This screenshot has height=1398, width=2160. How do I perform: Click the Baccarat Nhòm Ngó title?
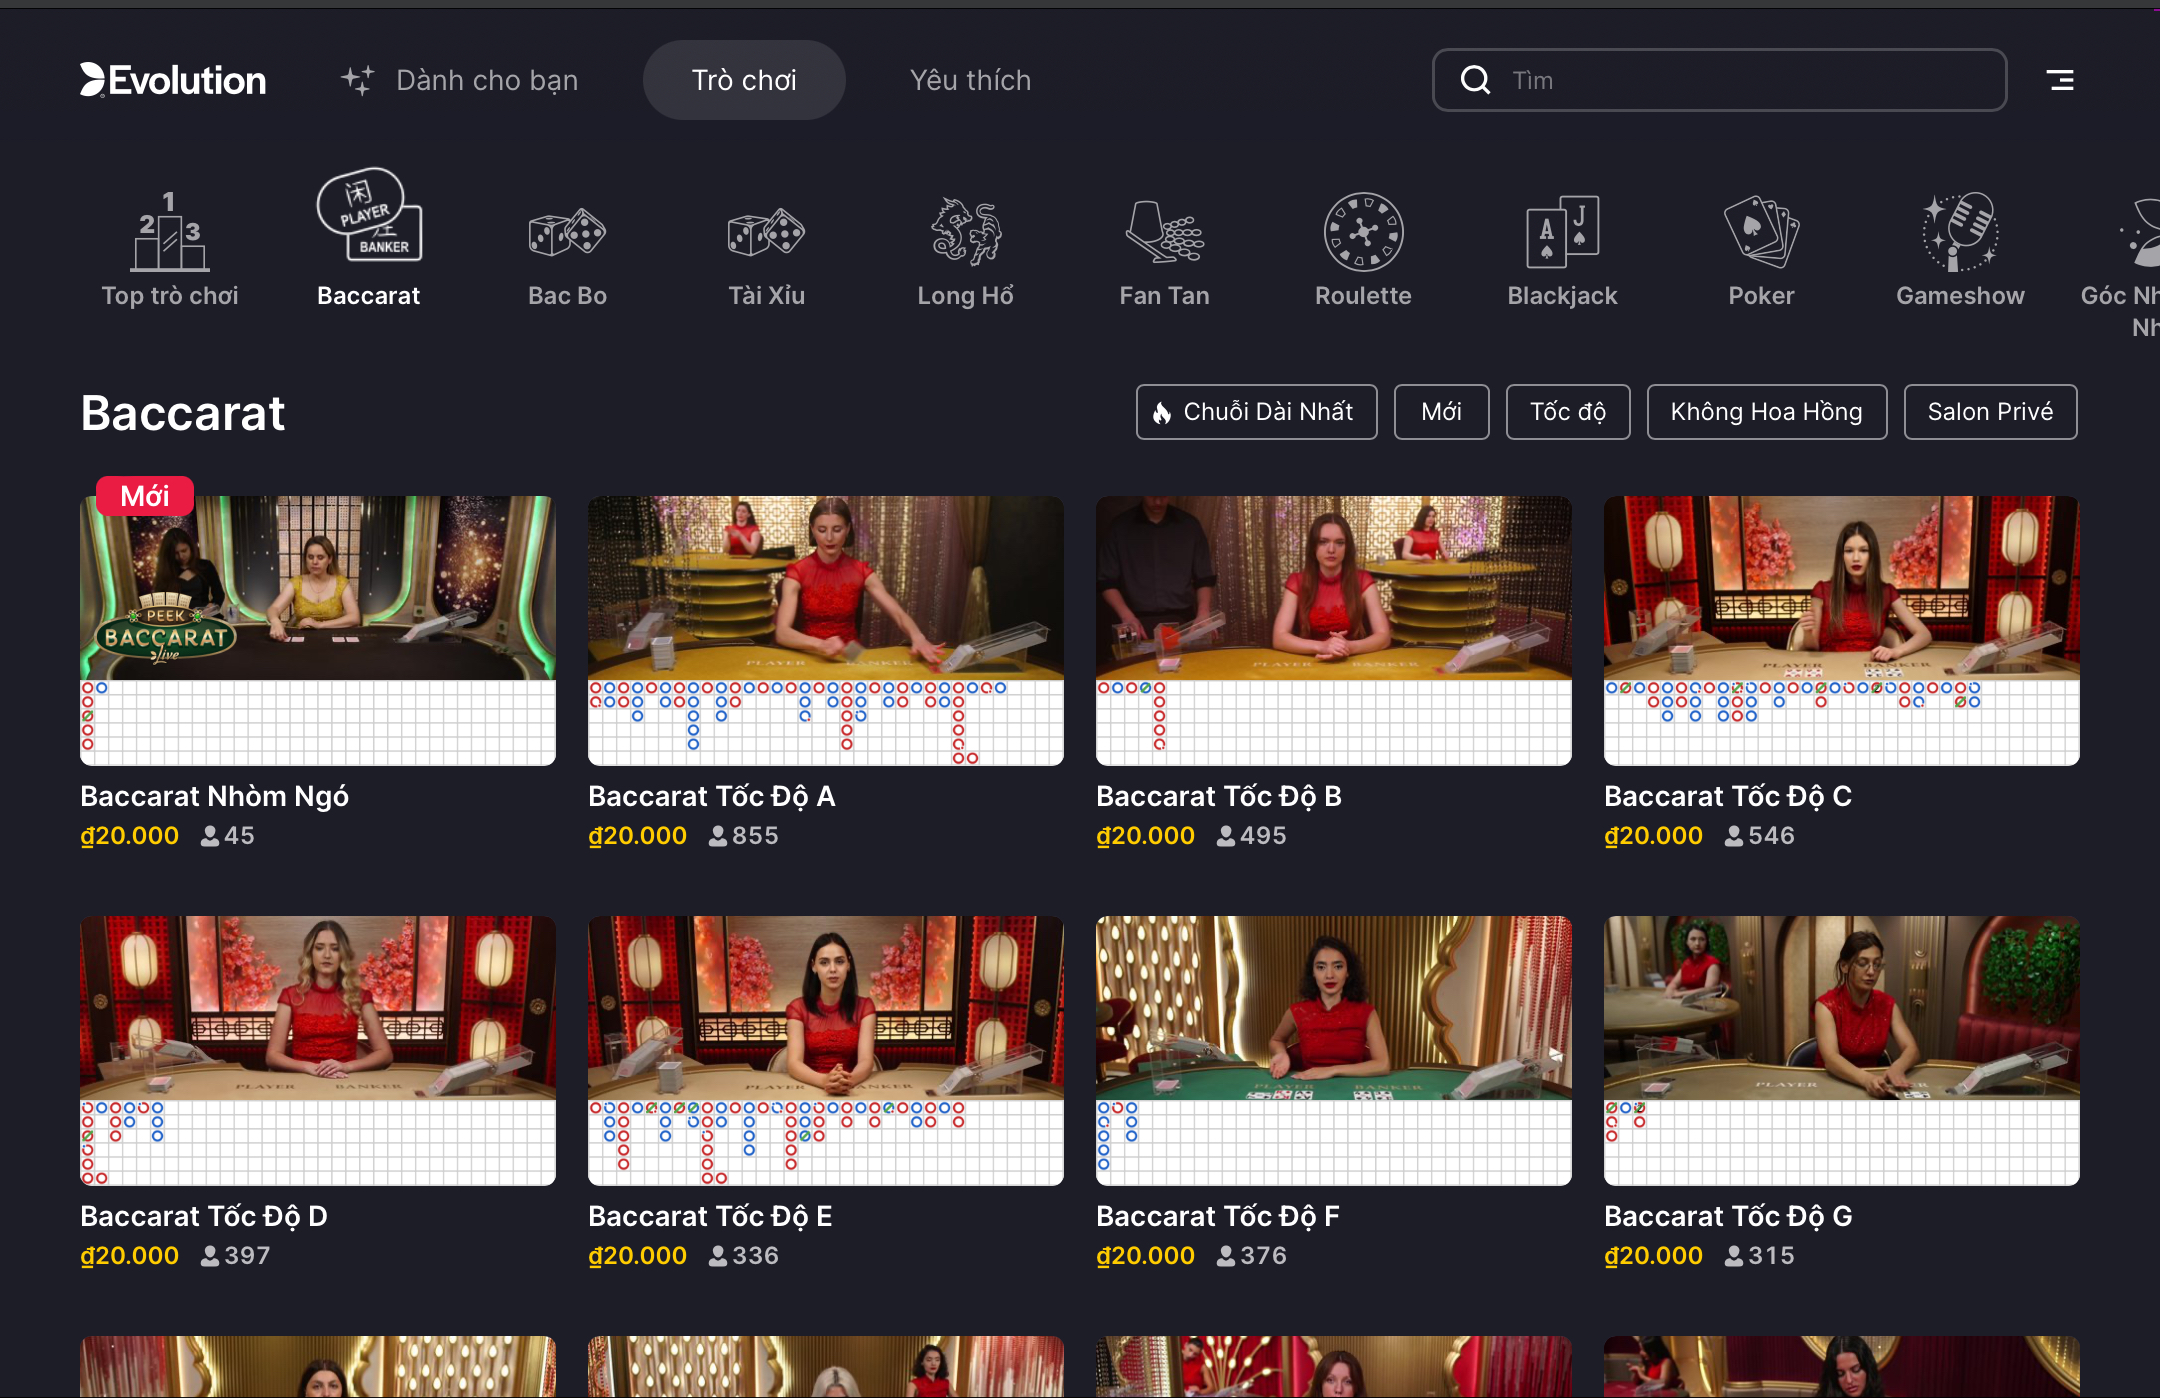215,797
